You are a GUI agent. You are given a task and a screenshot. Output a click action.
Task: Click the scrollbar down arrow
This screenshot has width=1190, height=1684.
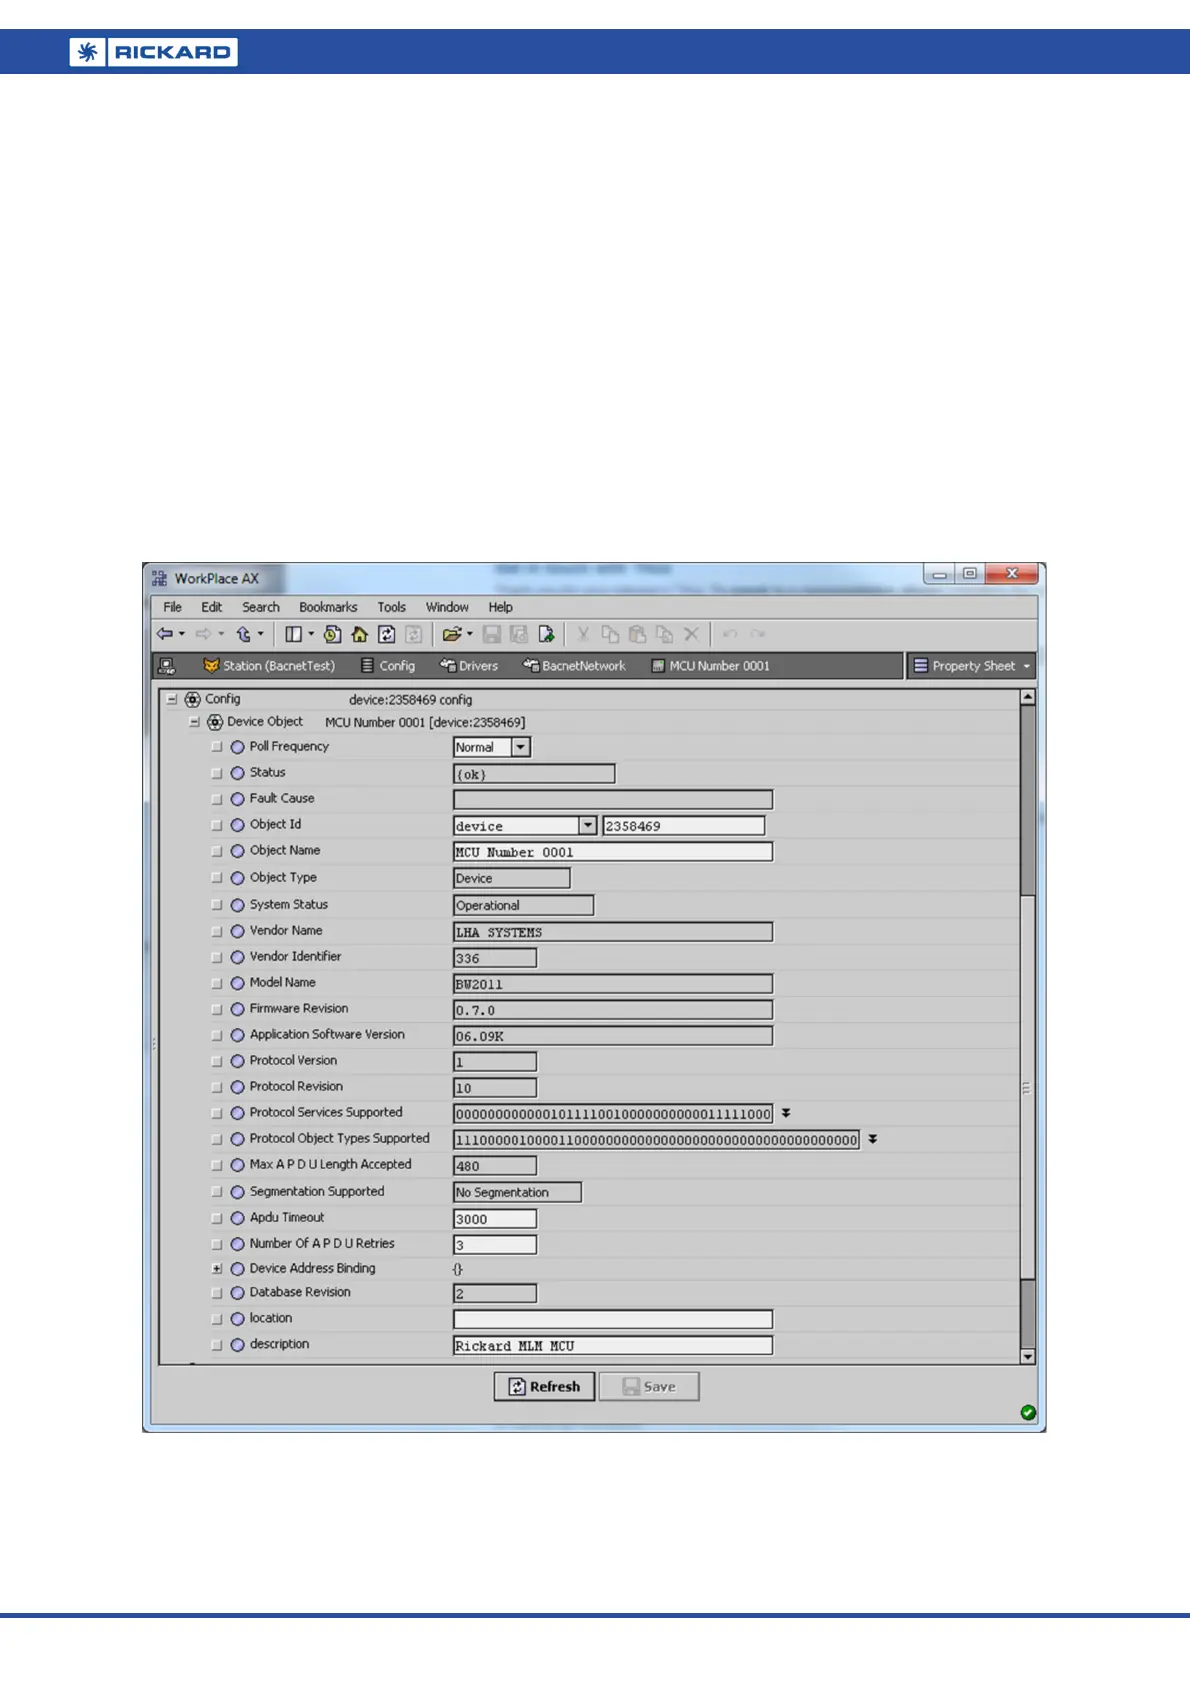[x=1028, y=1357]
